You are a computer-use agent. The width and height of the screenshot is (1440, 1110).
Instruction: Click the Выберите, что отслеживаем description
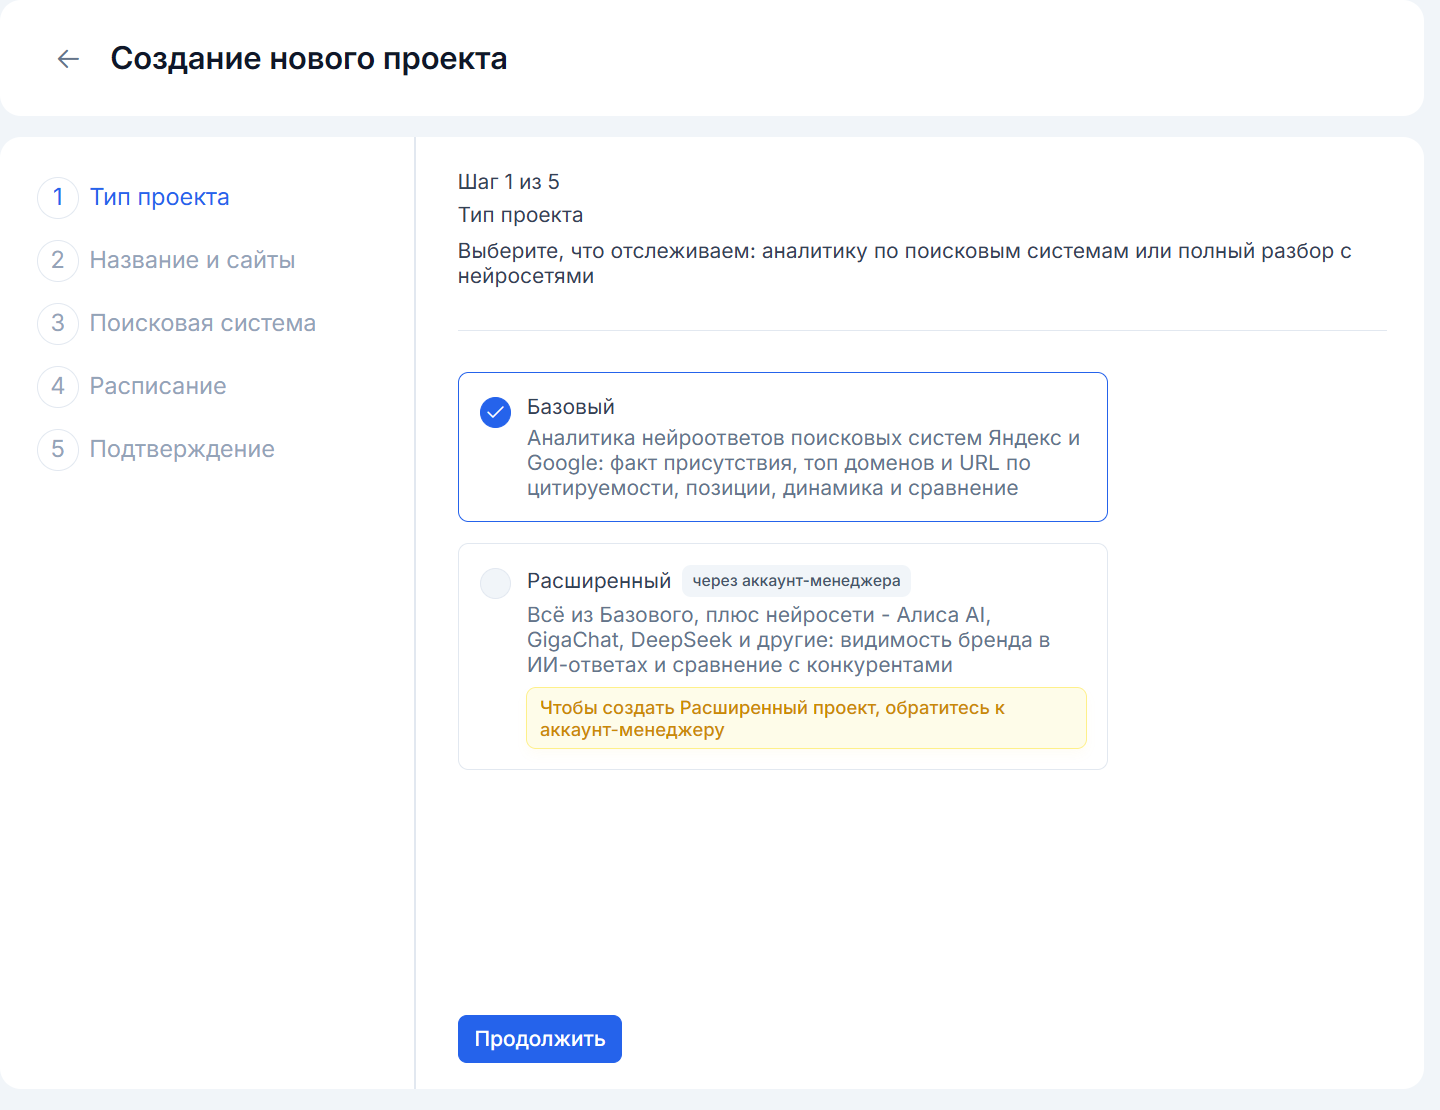point(905,263)
